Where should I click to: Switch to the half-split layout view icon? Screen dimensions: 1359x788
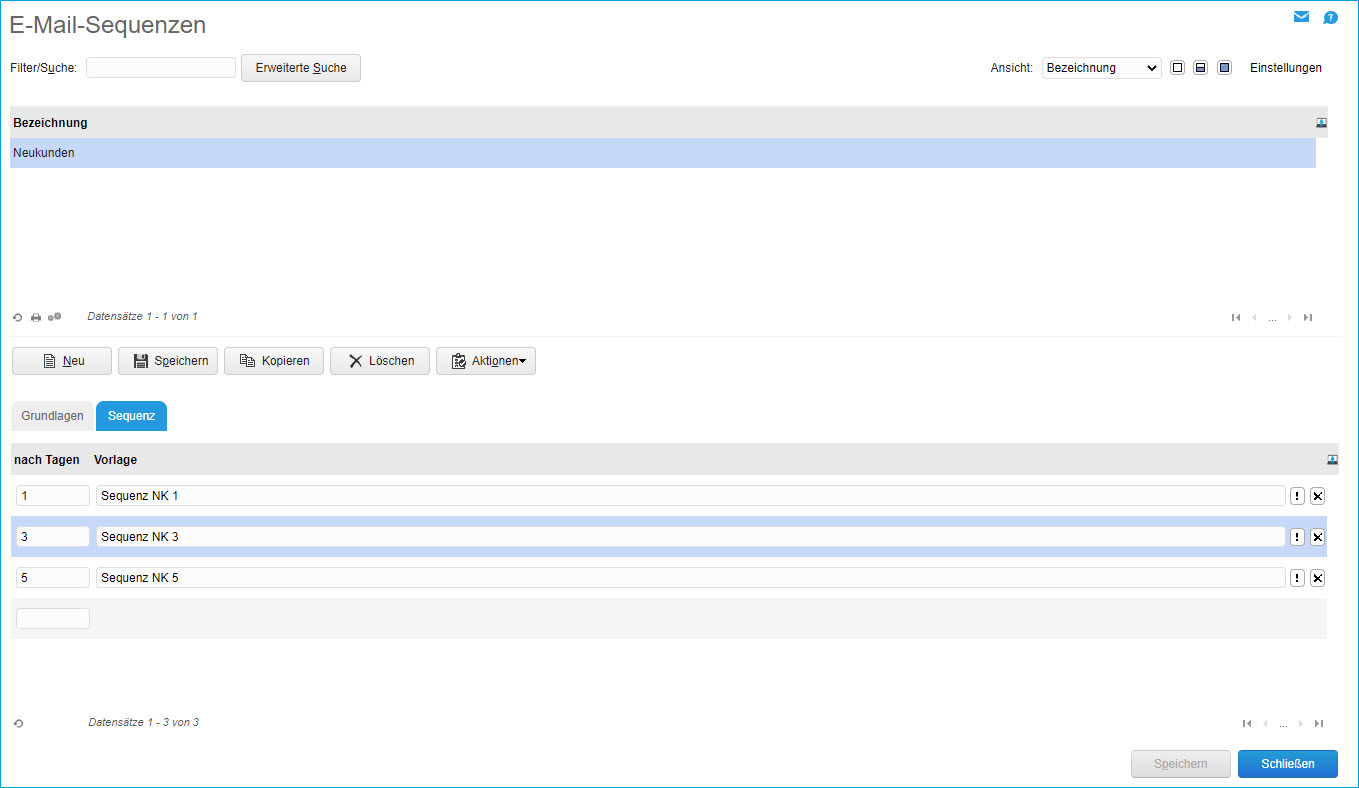point(1201,68)
